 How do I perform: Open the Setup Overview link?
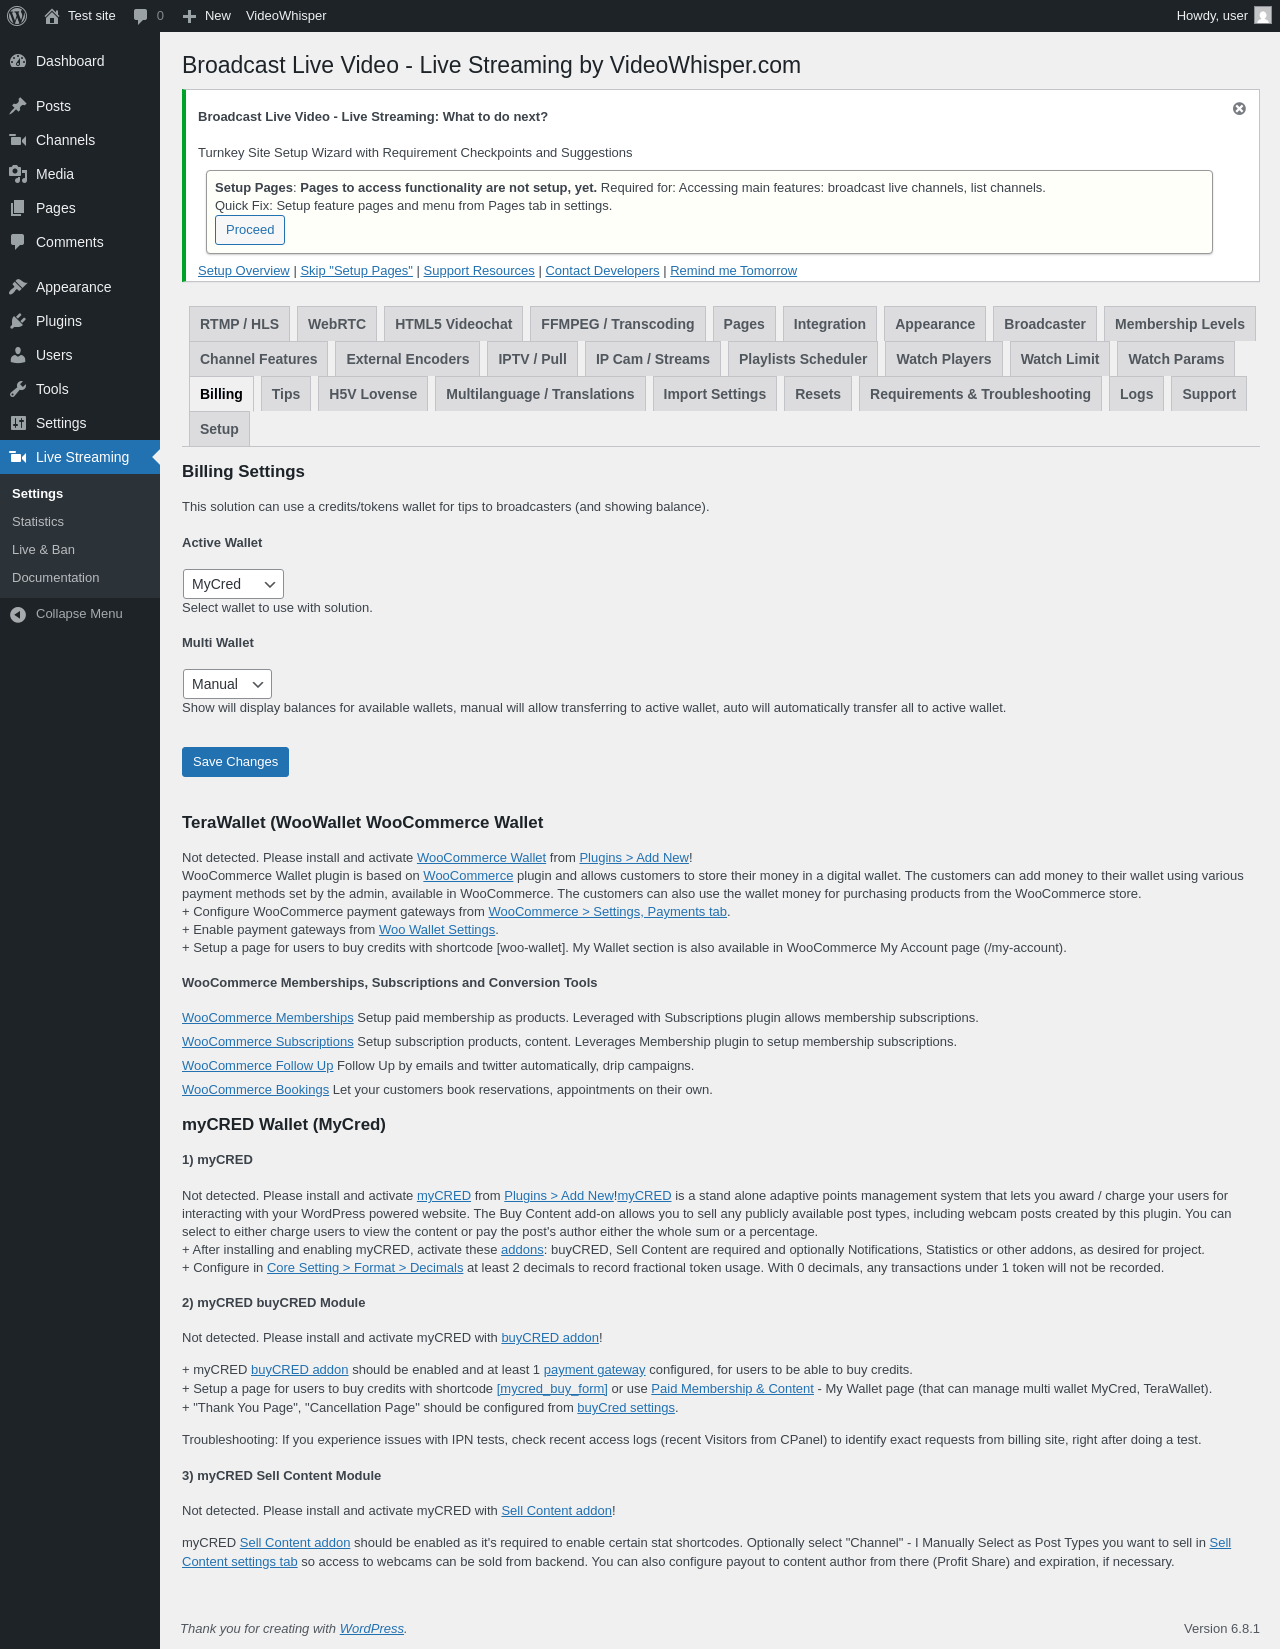(x=244, y=271)
